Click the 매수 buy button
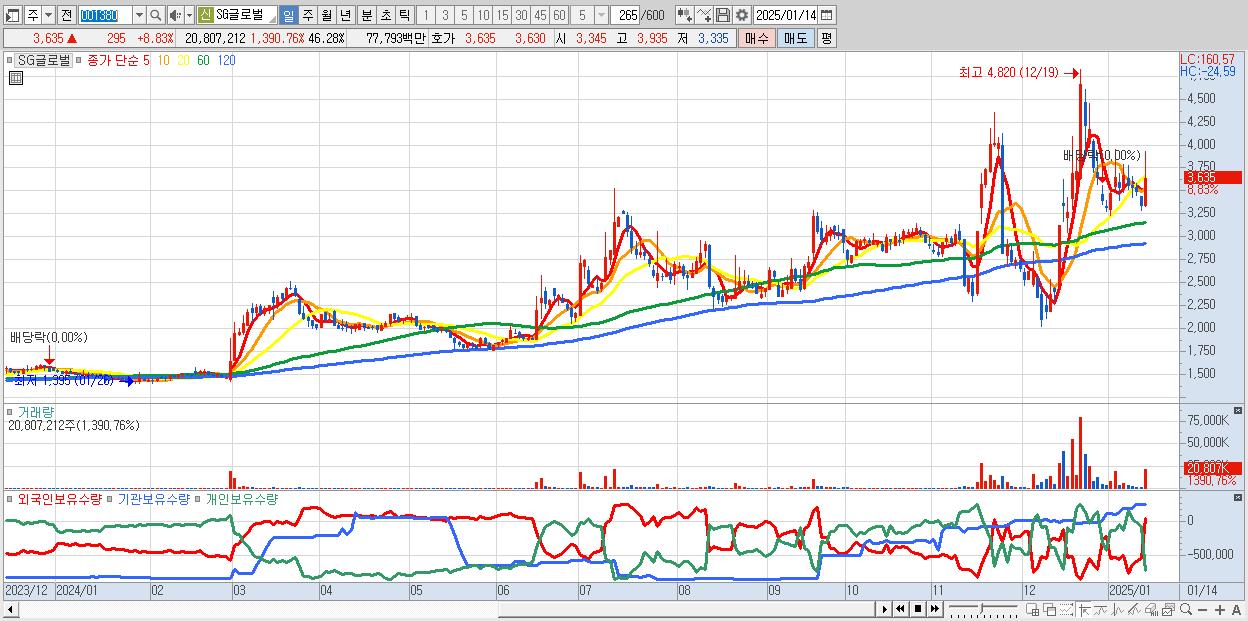This screenshot has width=1248, height=621. point(755,38)
